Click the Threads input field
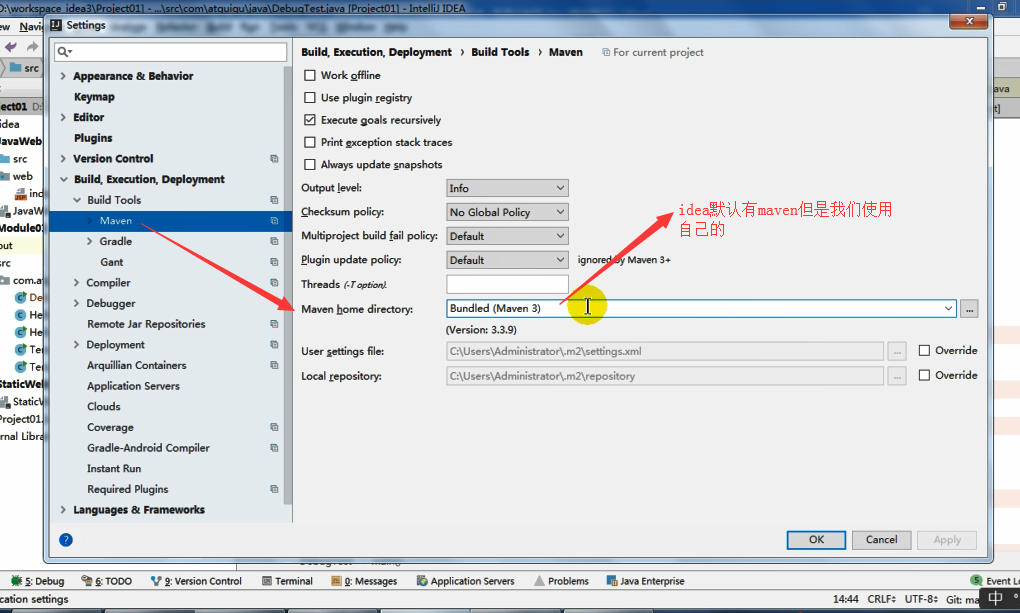This screenshot has width=1020, height=613. pyautogui.click(x=507, y=284)
